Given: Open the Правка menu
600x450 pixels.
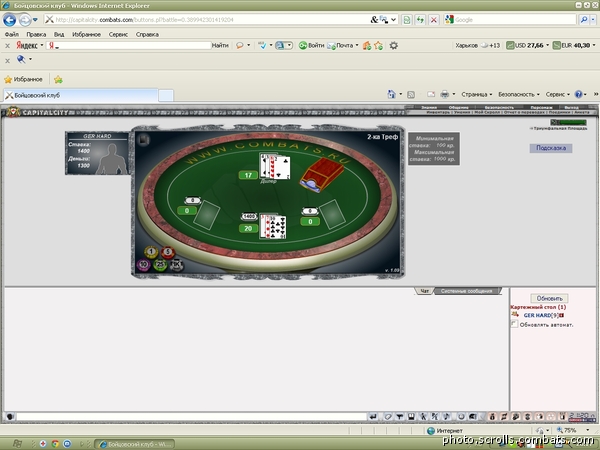Looking at the screenshot, I should (36, 34).
